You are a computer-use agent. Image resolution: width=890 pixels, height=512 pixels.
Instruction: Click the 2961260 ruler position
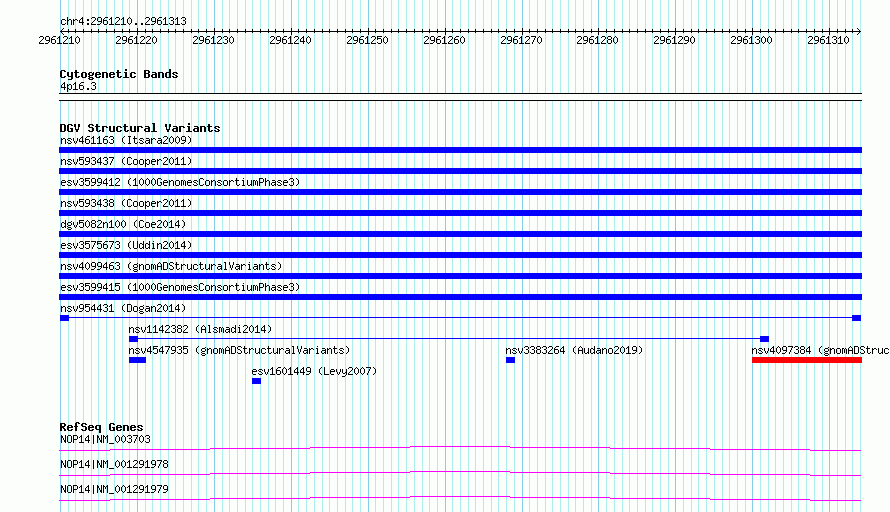coord(444,40)
